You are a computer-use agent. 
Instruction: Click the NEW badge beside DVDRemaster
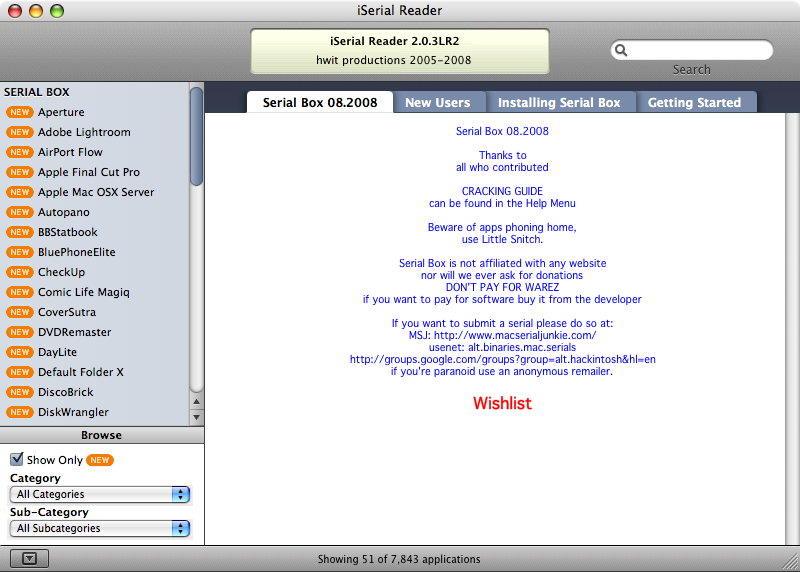coord(19,332)
